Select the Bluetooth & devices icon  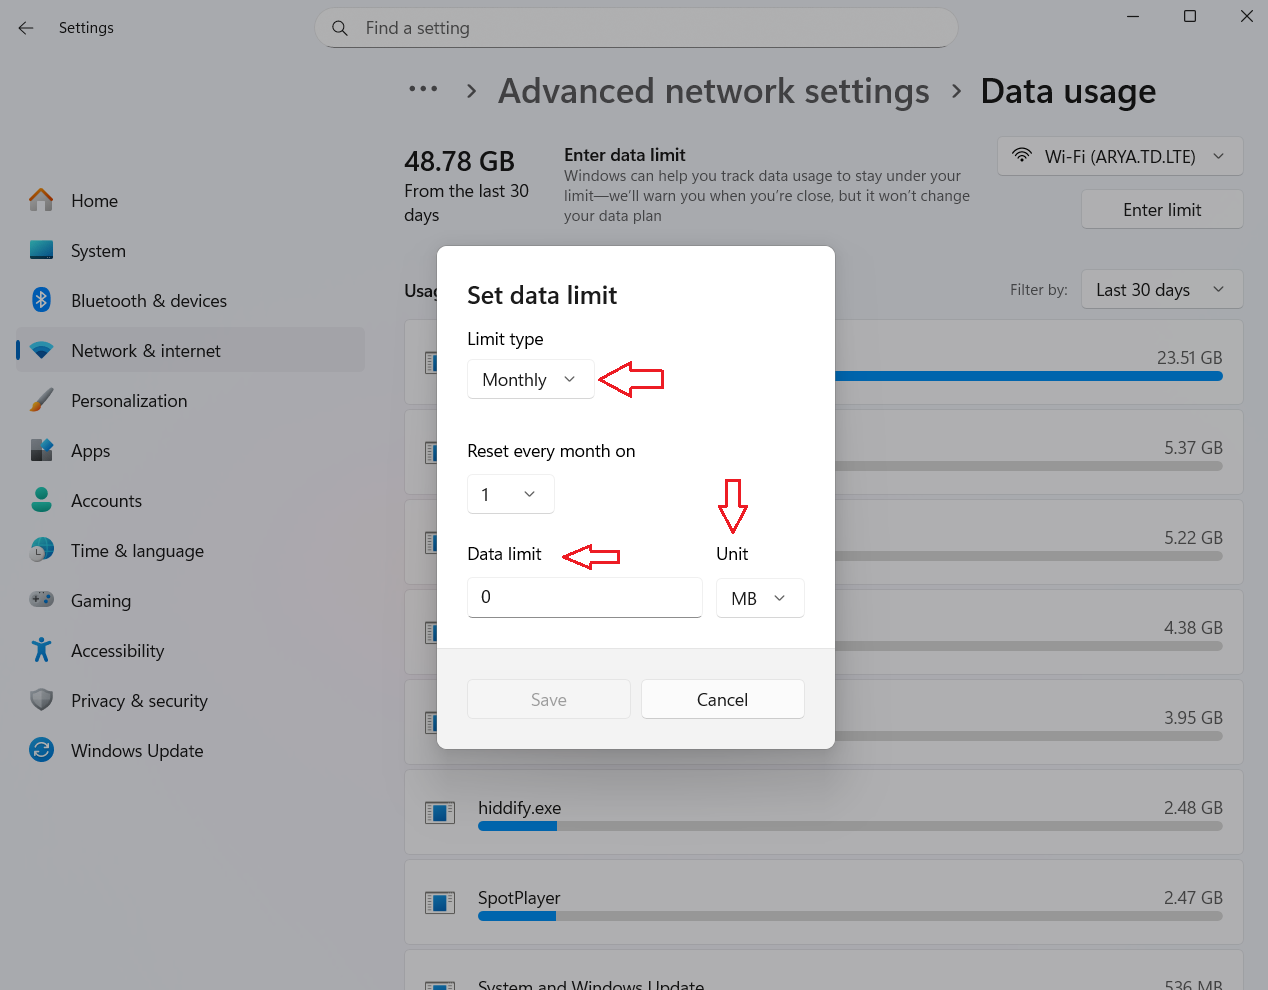pos(41,300)
